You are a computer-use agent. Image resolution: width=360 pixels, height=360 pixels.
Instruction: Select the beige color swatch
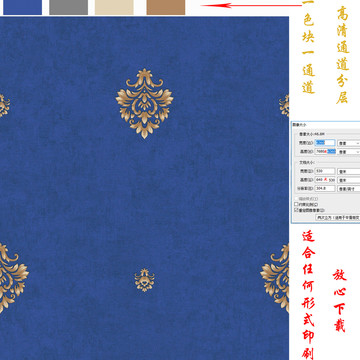pyautogui.click(x=114, y=7)
